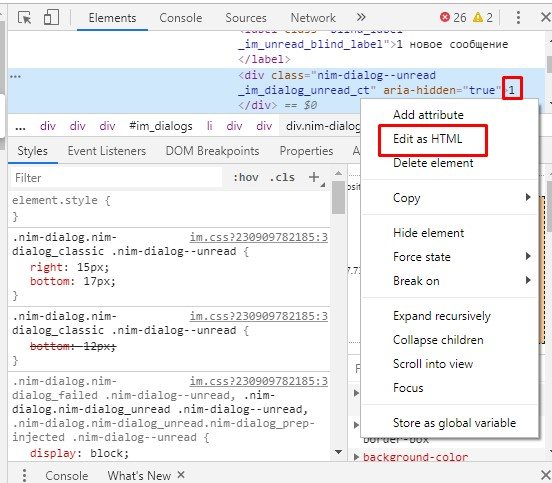Image resolution: width=552 pixels, height=483 pixels.
Task: Choose Delete element
Action: pyautogui.click(x=449, y=163)
